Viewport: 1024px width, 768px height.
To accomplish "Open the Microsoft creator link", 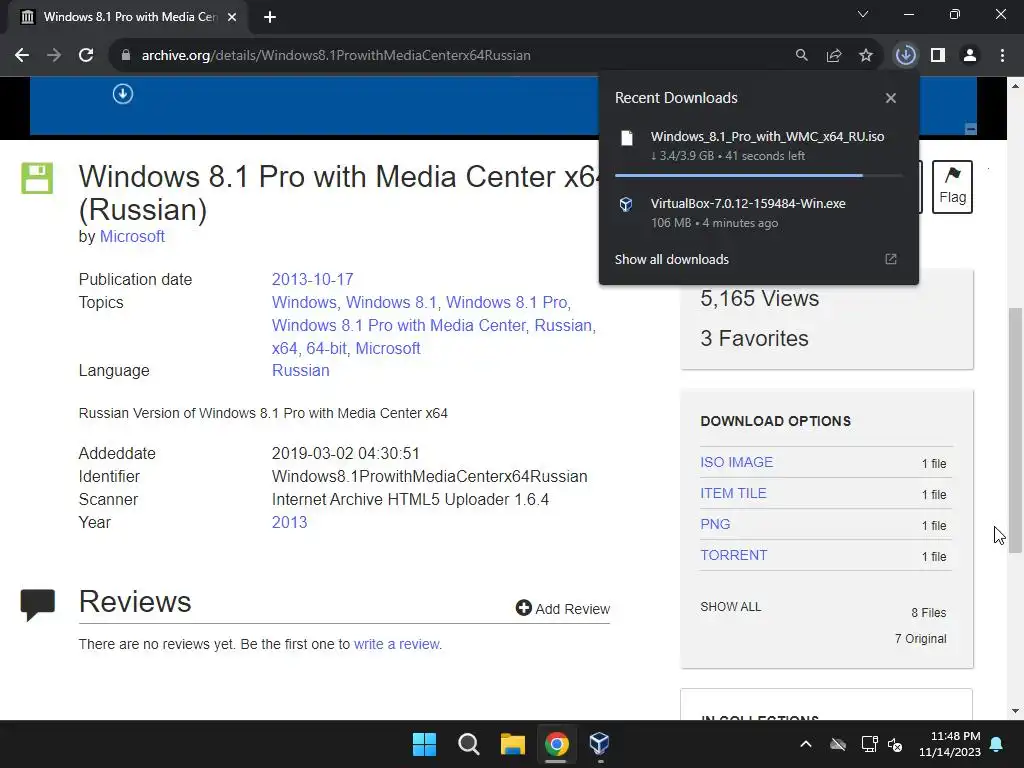I will [132, 236].
